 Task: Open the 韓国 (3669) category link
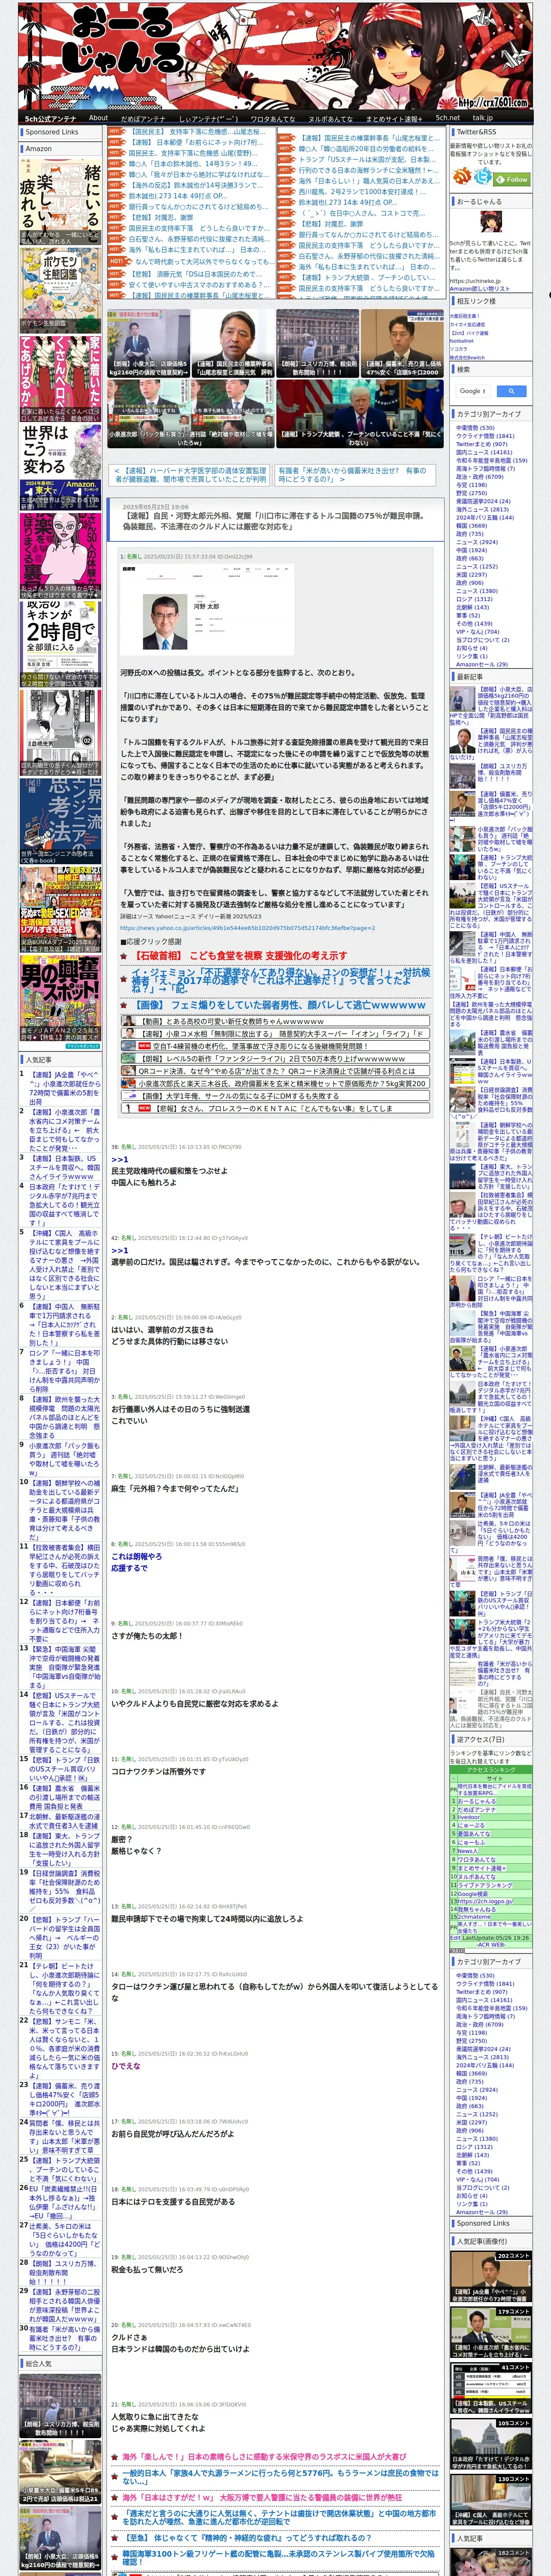coord(471,525)
